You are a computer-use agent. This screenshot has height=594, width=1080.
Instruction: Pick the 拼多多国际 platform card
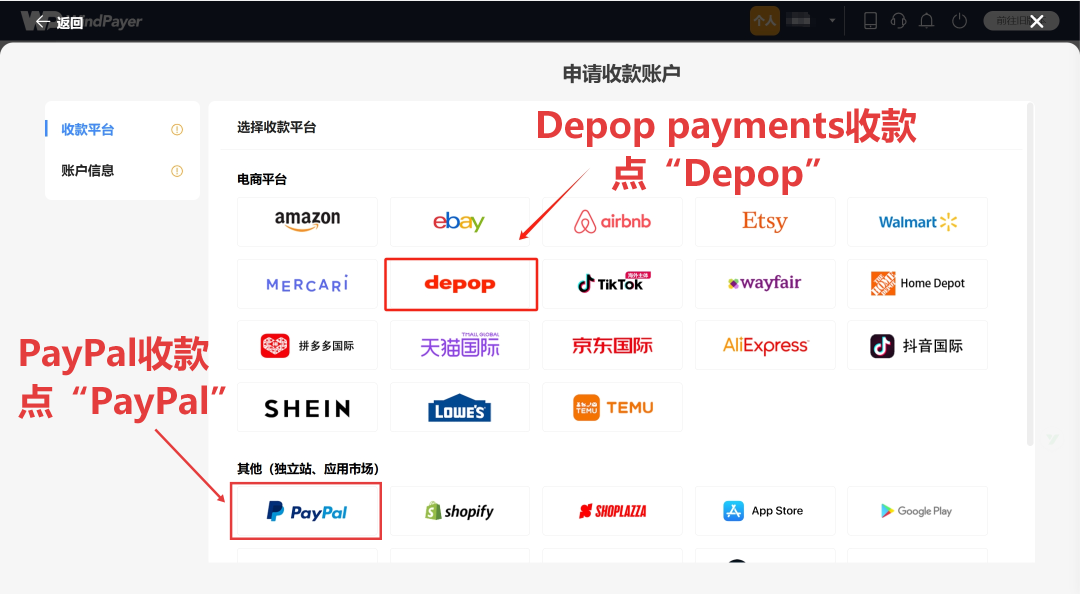click(x=307, y=345)
